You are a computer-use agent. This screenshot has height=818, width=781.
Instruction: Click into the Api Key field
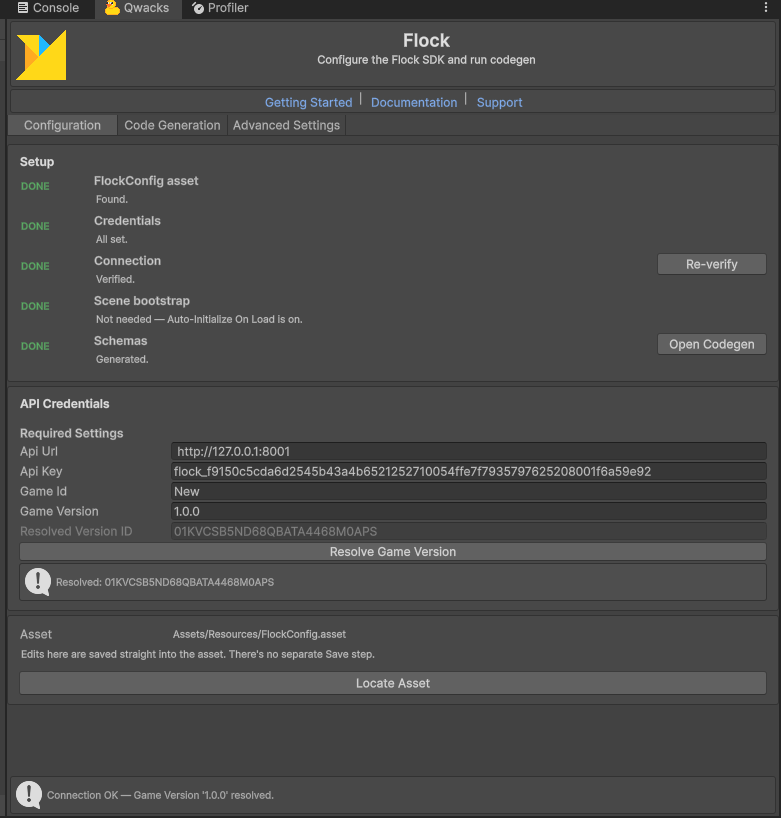tap(468, 471)
